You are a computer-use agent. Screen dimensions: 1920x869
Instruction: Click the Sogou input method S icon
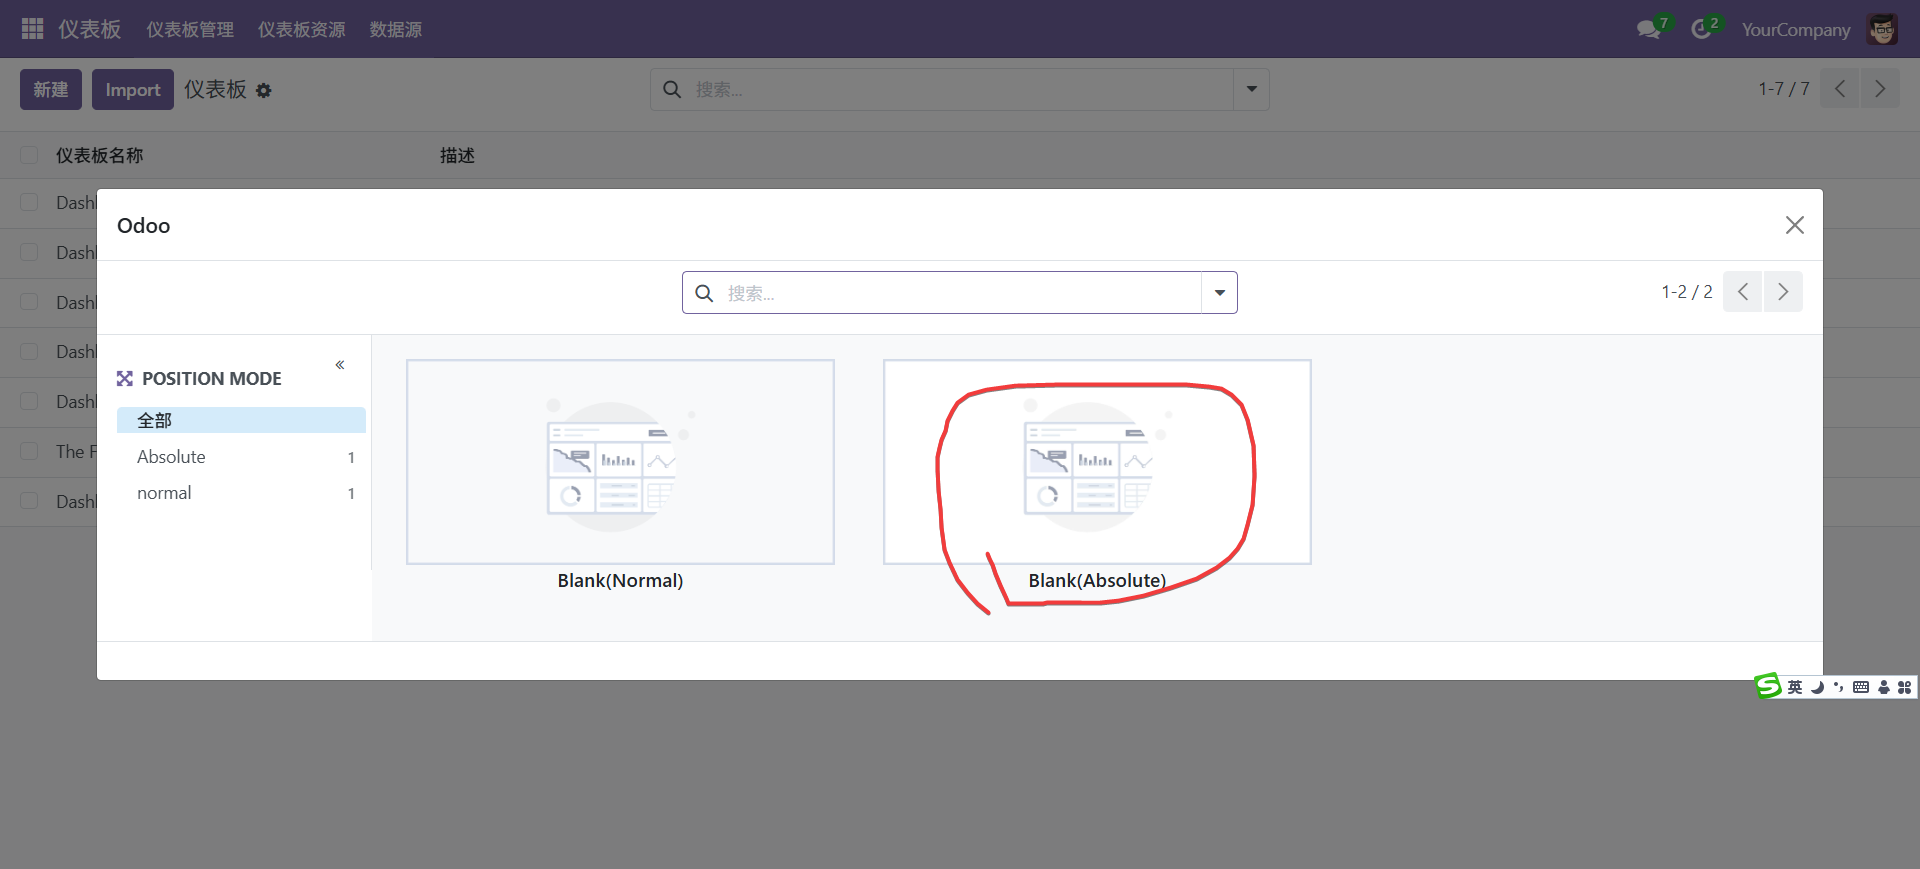coord(1768,686)
